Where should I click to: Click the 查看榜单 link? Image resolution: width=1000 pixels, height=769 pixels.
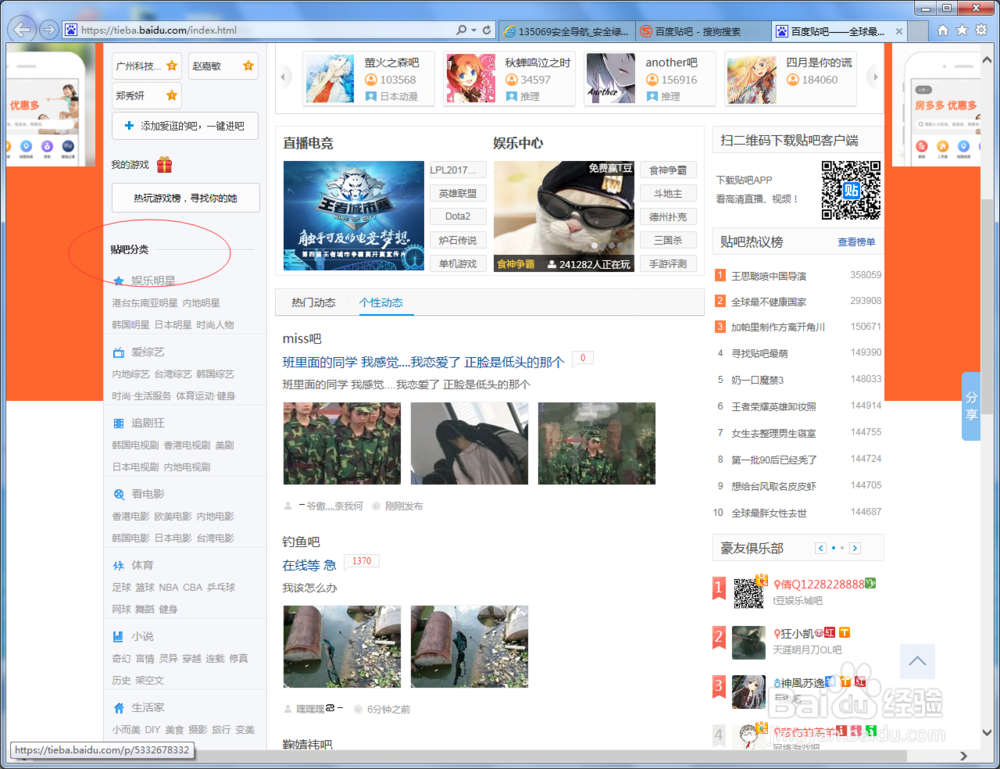(856, 242)
